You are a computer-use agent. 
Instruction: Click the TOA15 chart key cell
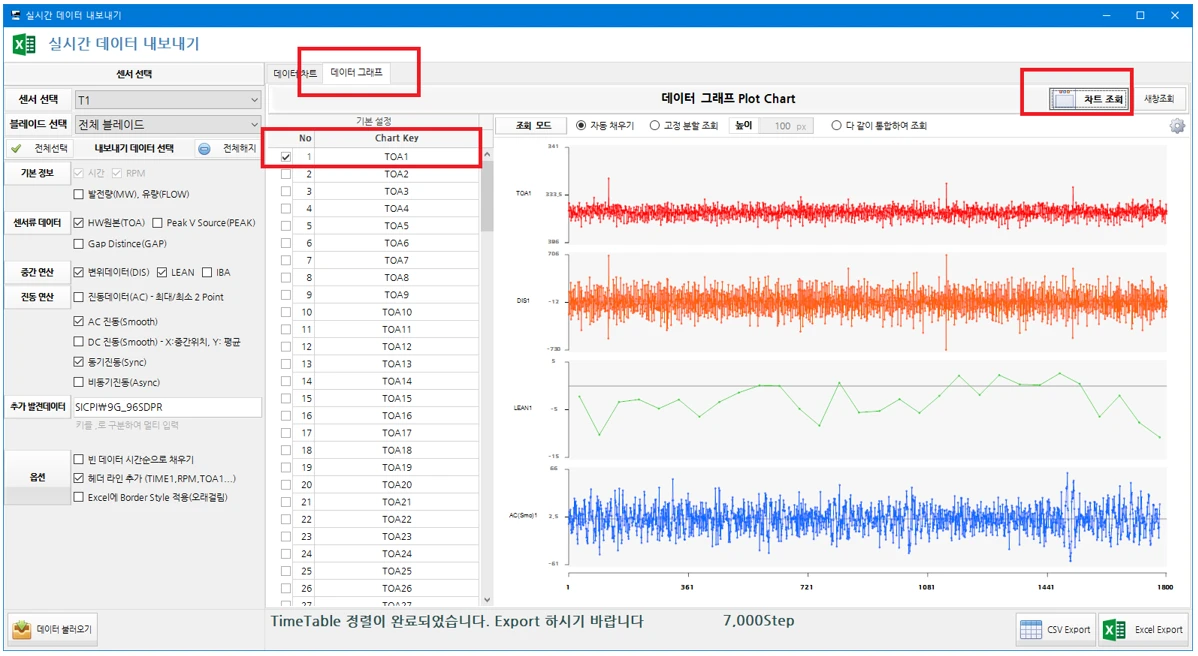pyautogui.click(x=397, y=399)
